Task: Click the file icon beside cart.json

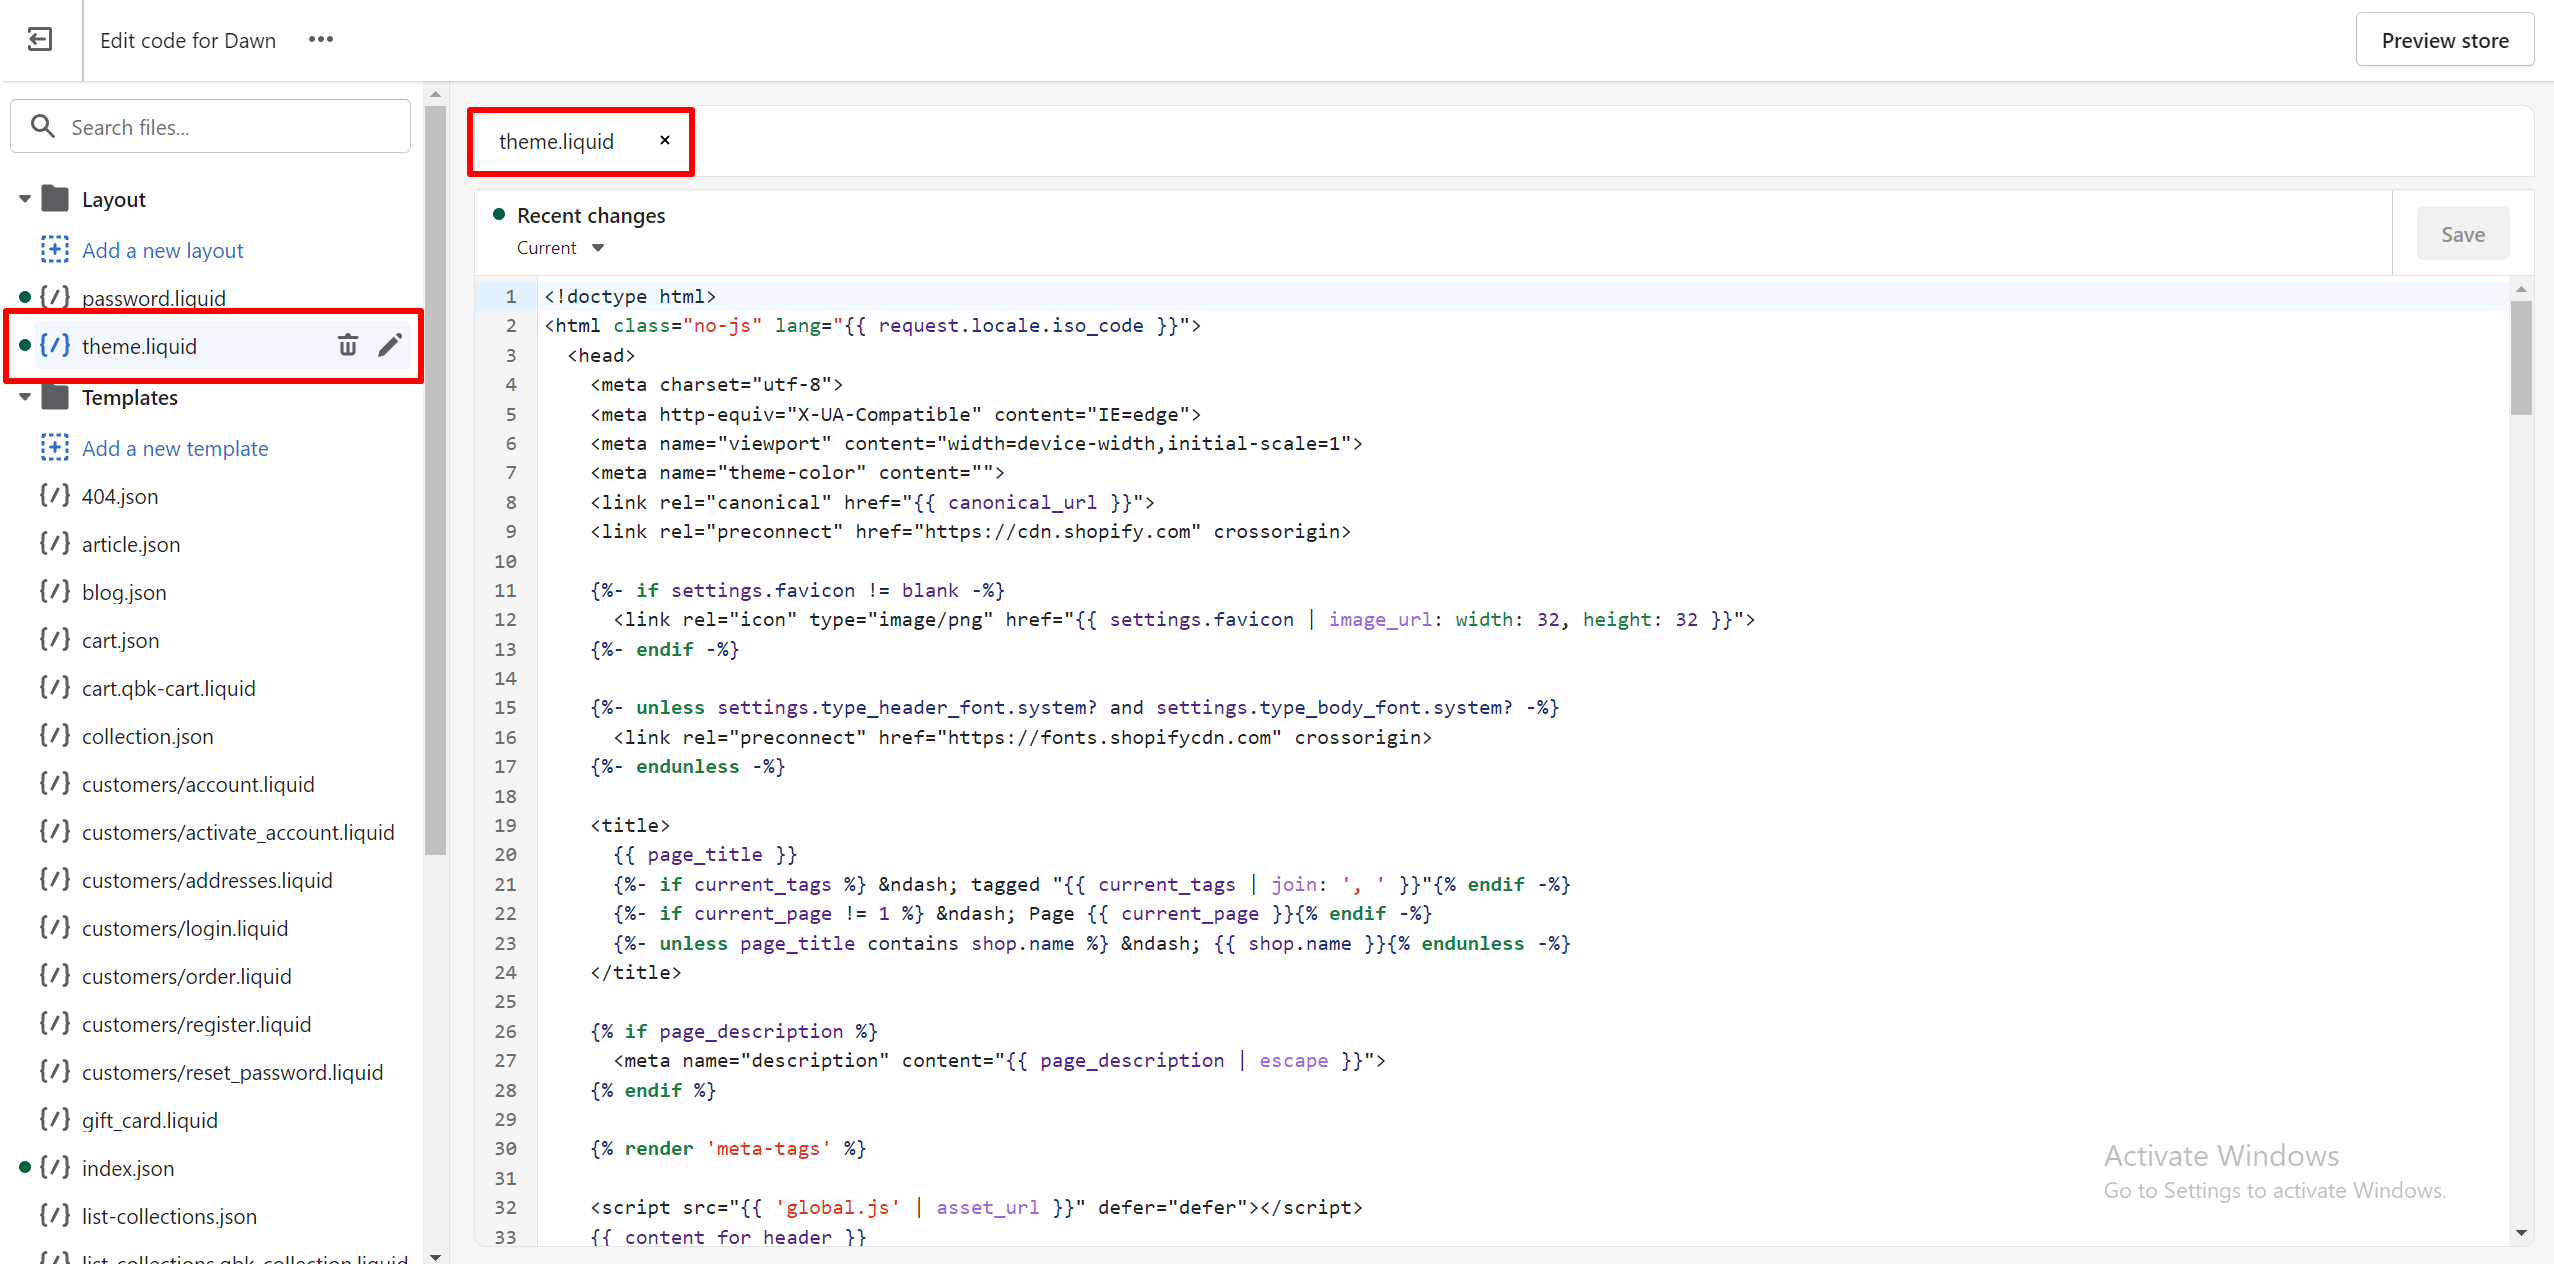Action: [x=55, y=639]
